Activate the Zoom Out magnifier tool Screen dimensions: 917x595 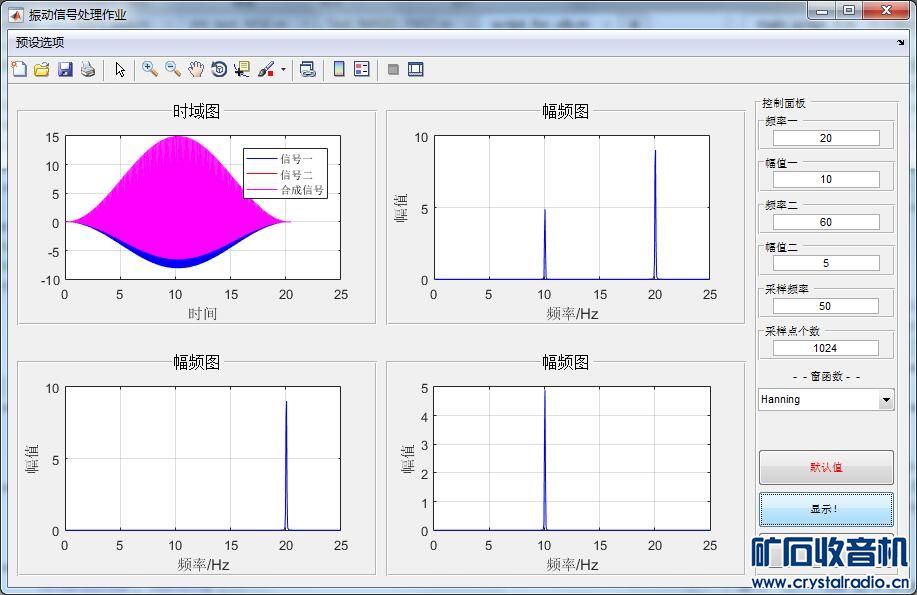click(173, 69)
